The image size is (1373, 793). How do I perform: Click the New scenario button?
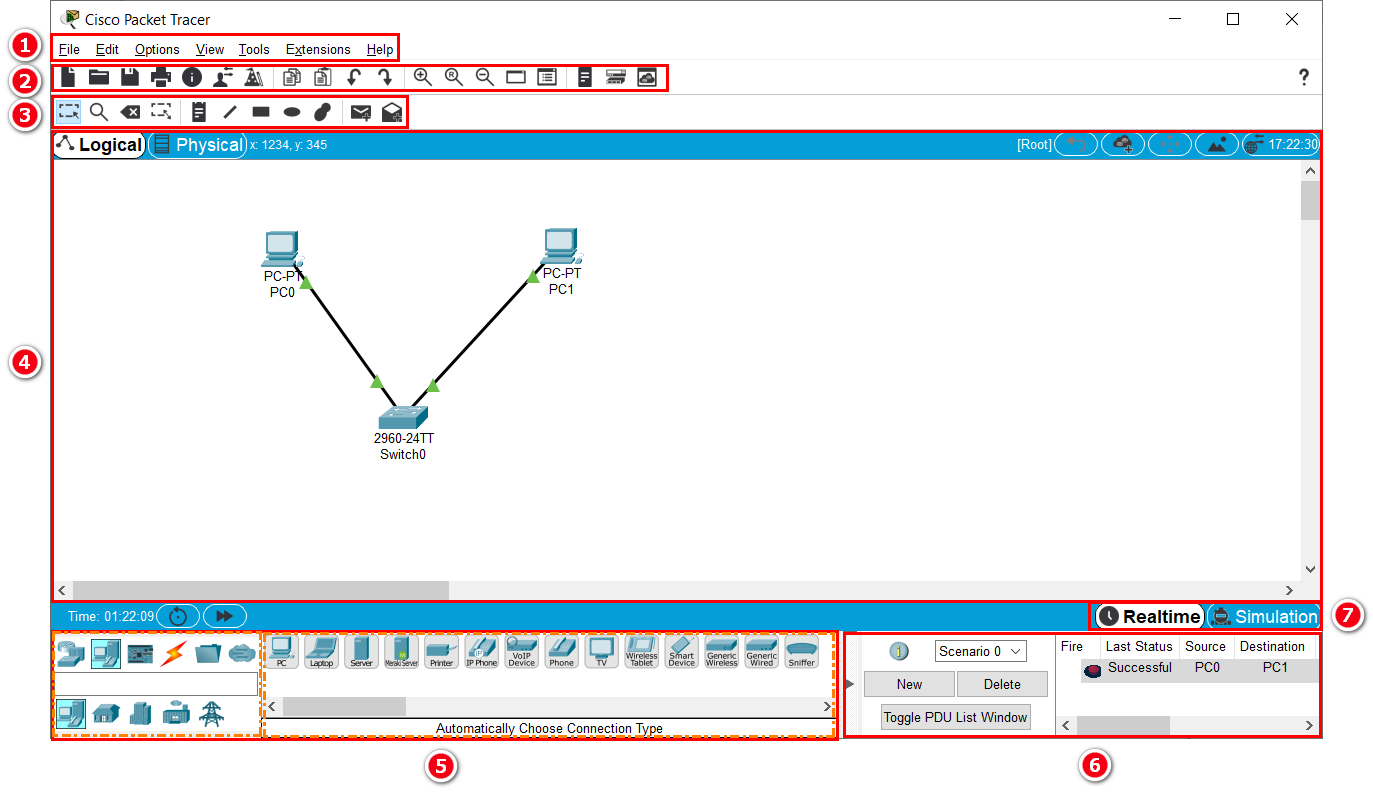(909, 684)
